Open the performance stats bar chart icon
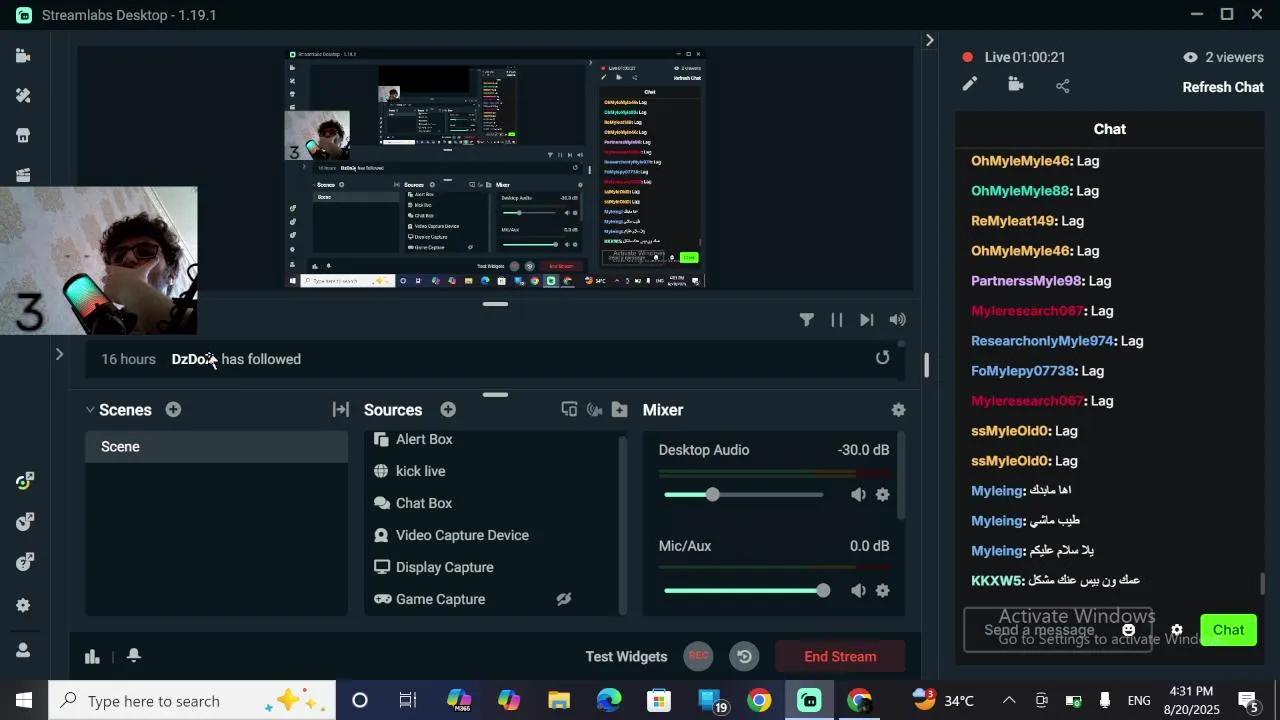Viewport: 1280px width, 720px height. tap(92, 657)
